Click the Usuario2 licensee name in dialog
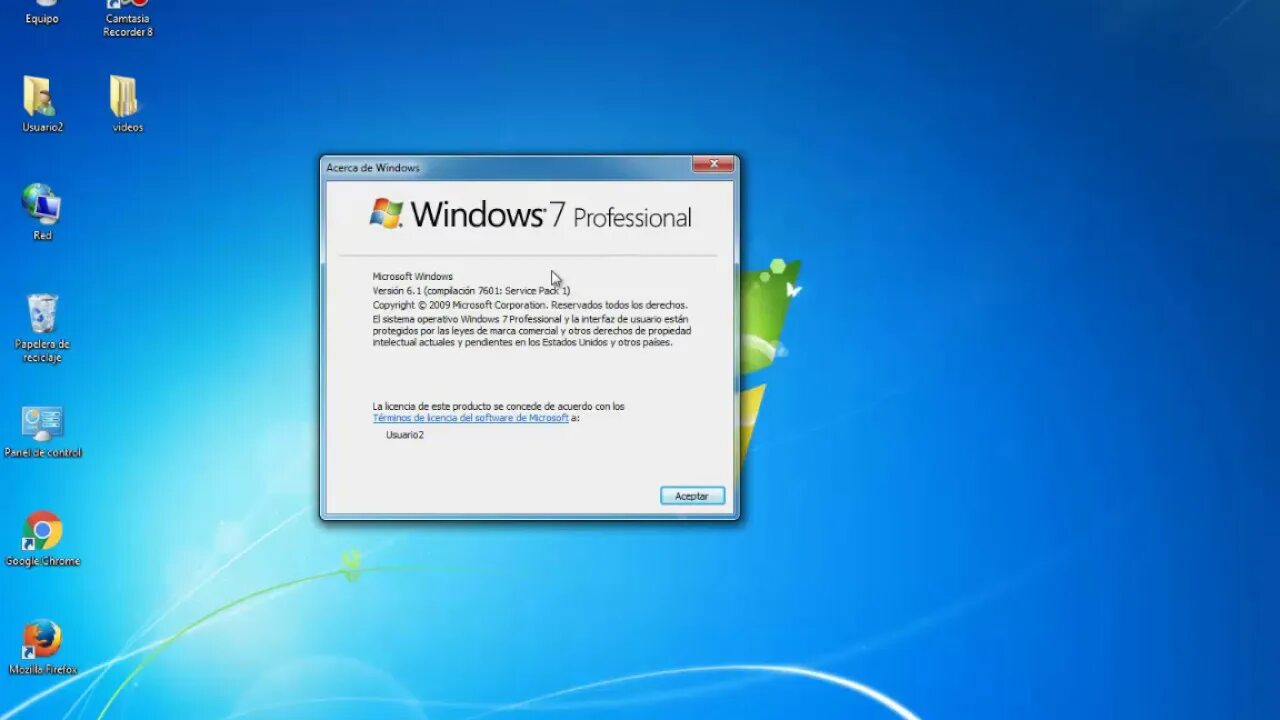Viewport: 1280px width, 720px height. (x=405, y=435)
